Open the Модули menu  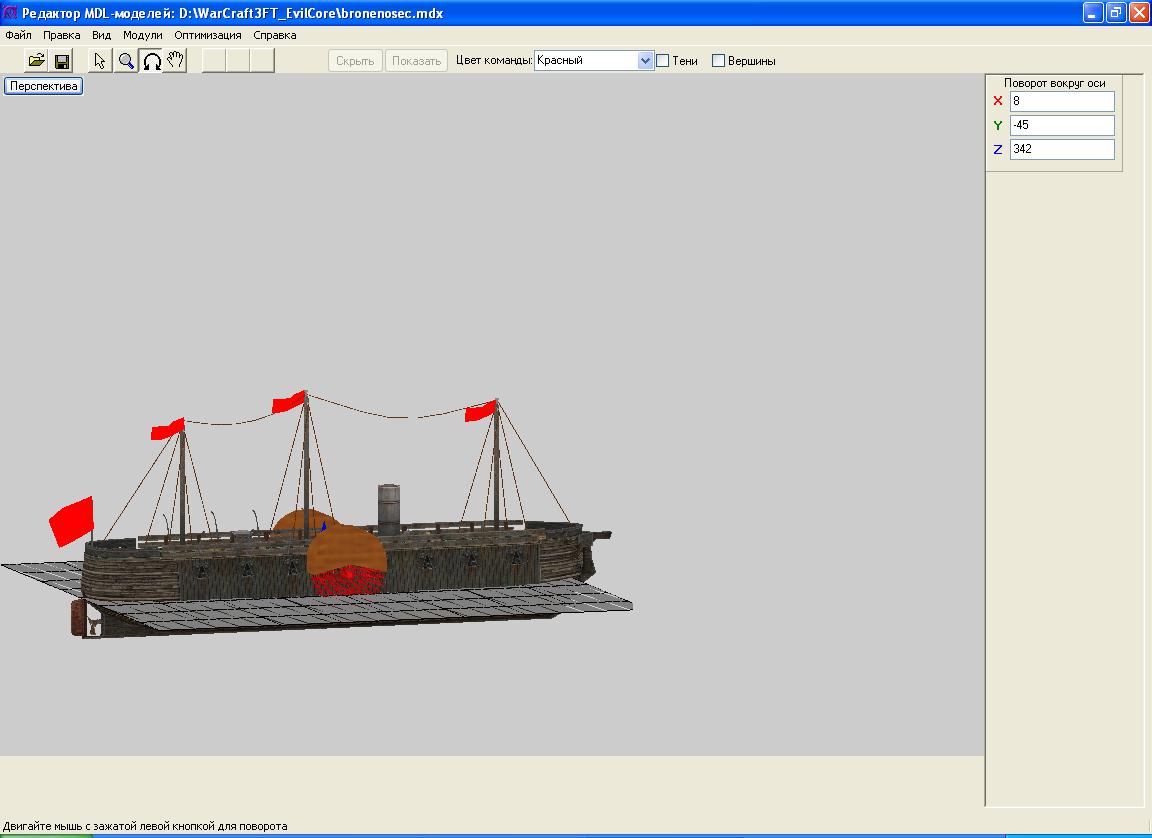click(x=143, y=35)
